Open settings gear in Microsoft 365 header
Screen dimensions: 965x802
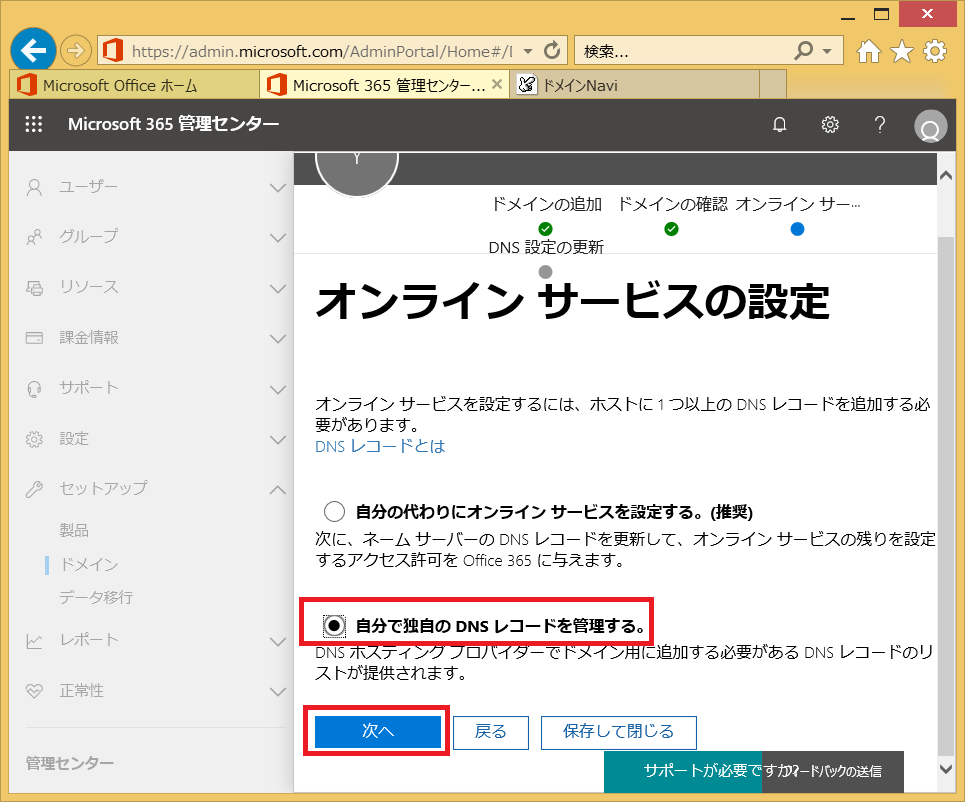[830, 125]
